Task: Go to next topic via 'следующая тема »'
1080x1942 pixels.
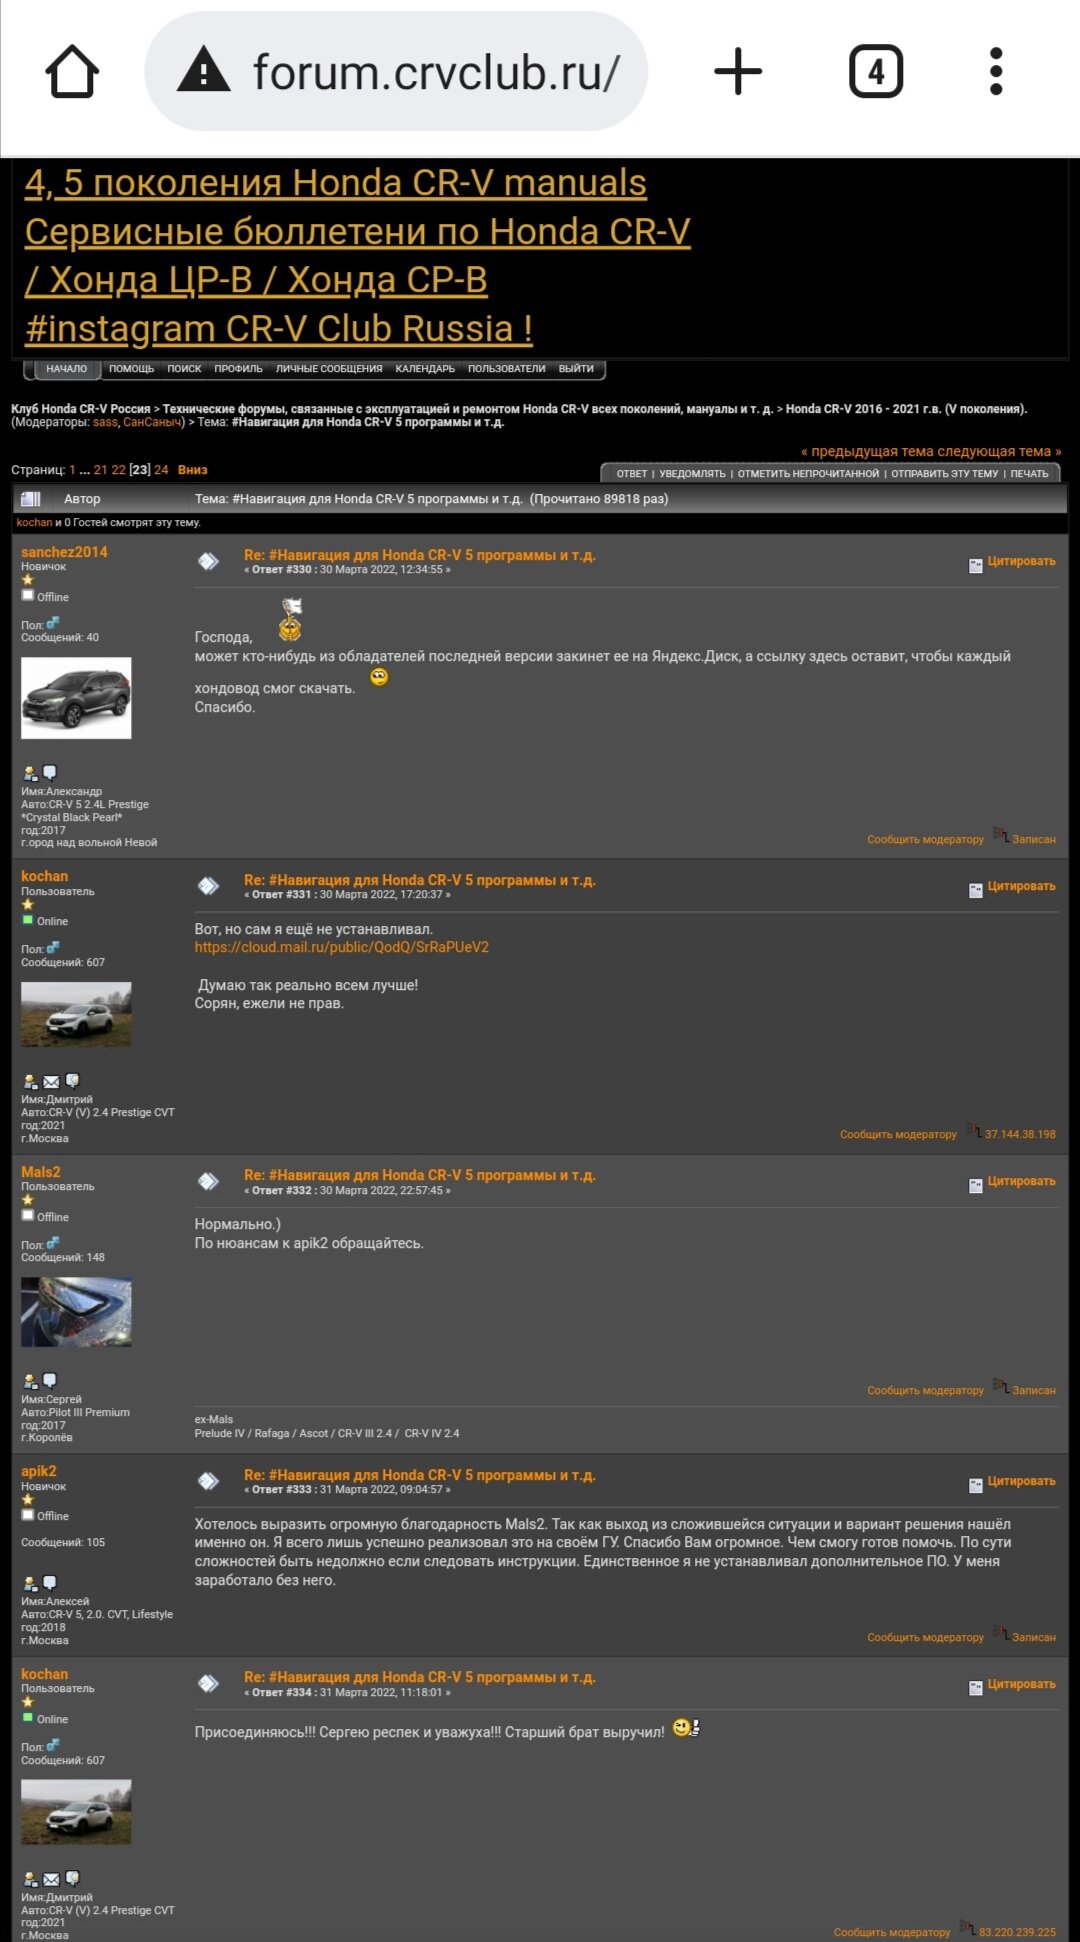Action: [1000, 452]
